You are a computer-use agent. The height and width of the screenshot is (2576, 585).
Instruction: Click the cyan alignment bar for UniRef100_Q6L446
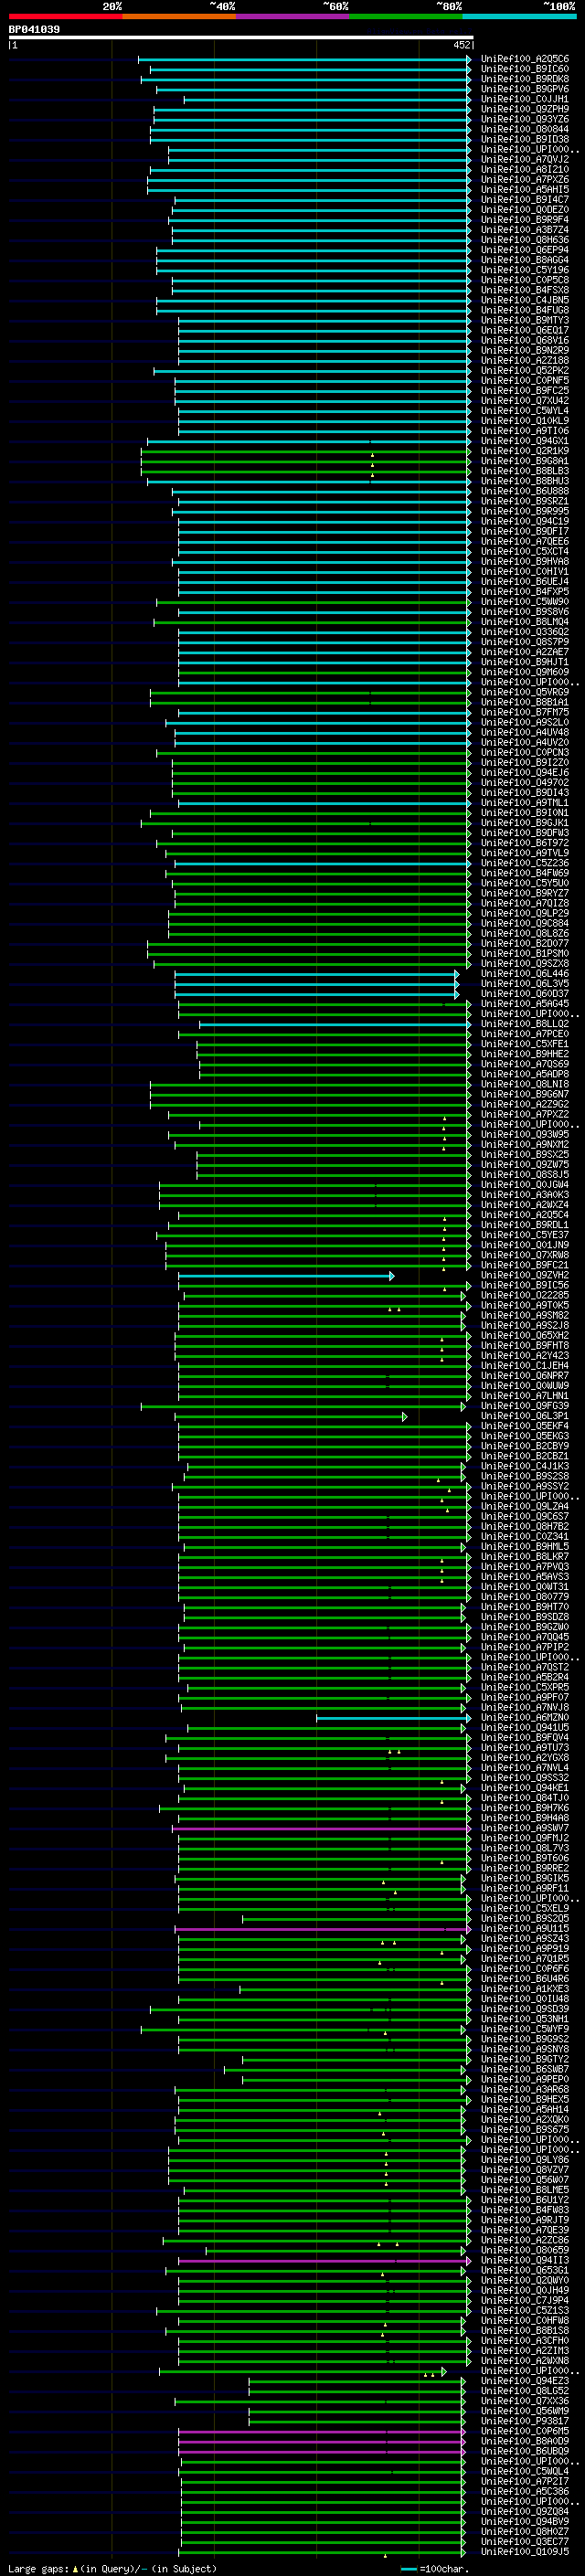(316, 974)
